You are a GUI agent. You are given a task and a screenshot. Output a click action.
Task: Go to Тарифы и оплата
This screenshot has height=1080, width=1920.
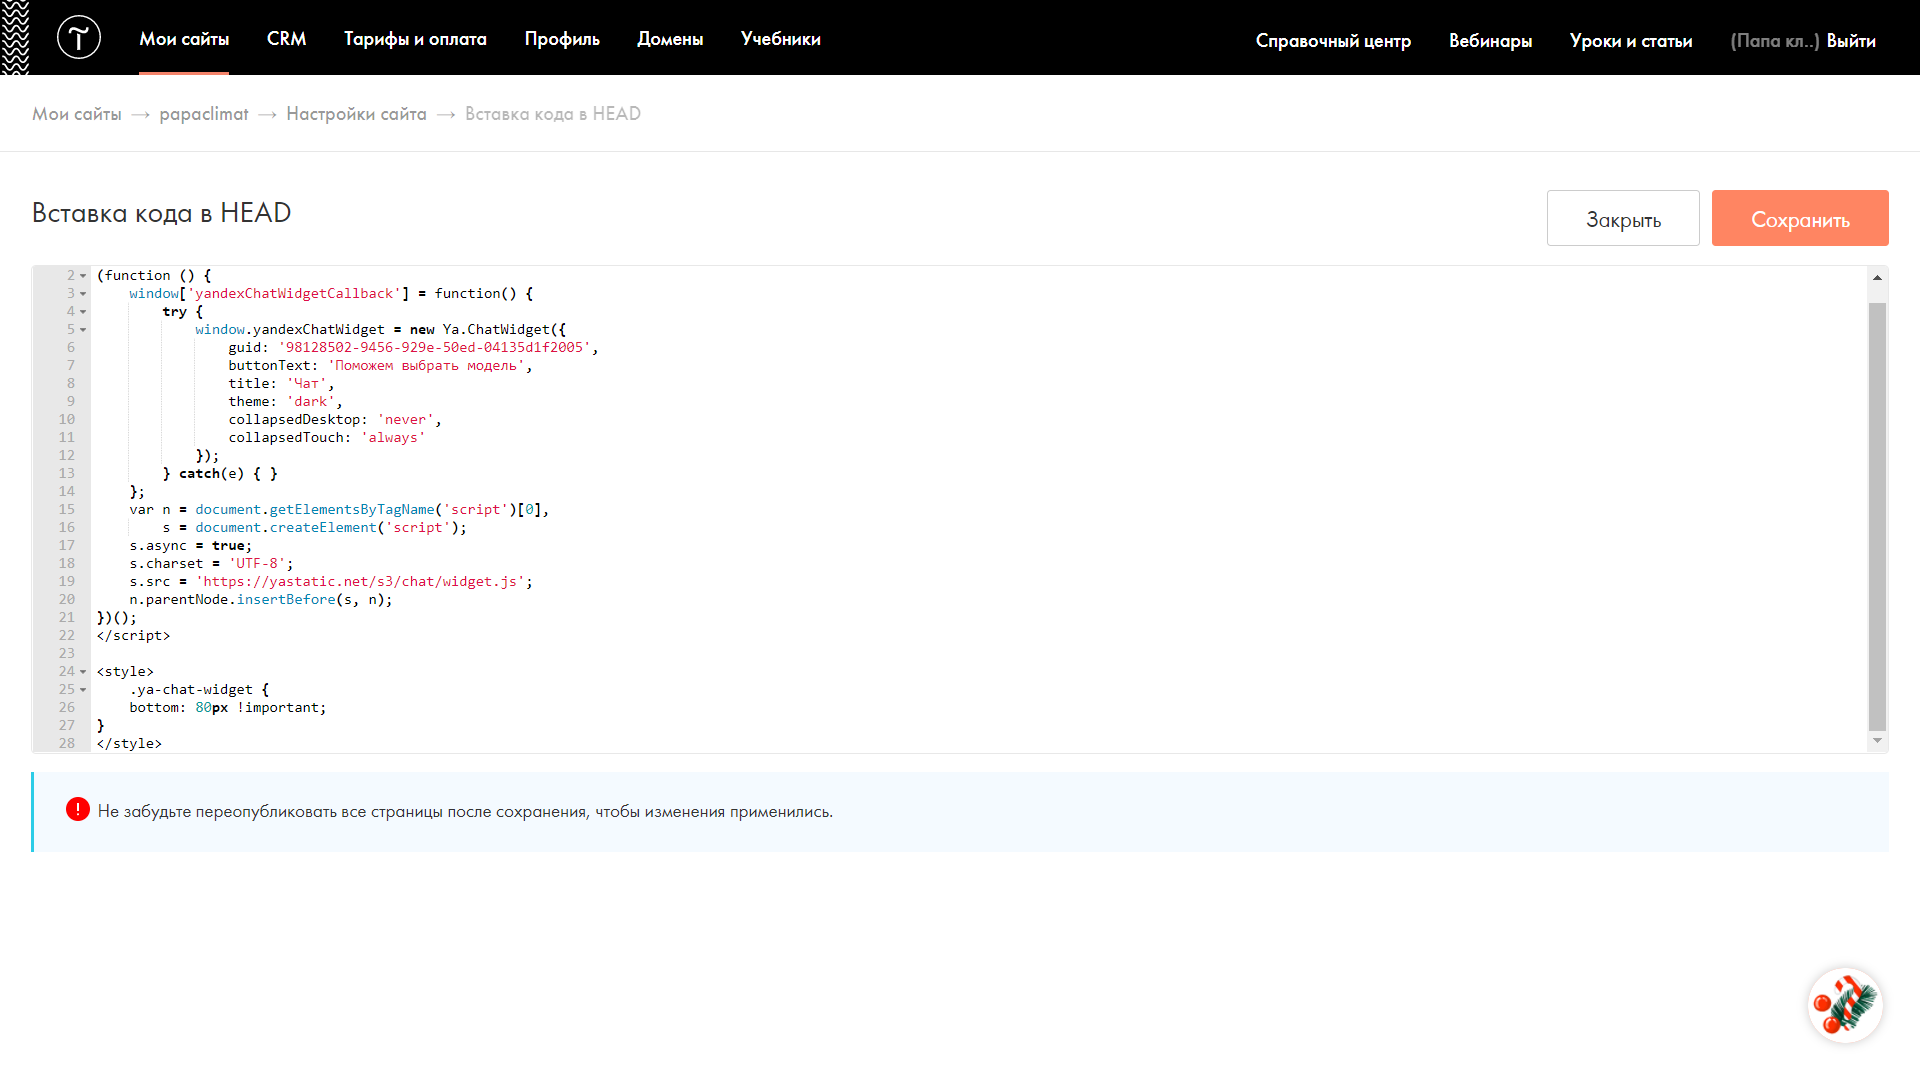click(415, 39)
